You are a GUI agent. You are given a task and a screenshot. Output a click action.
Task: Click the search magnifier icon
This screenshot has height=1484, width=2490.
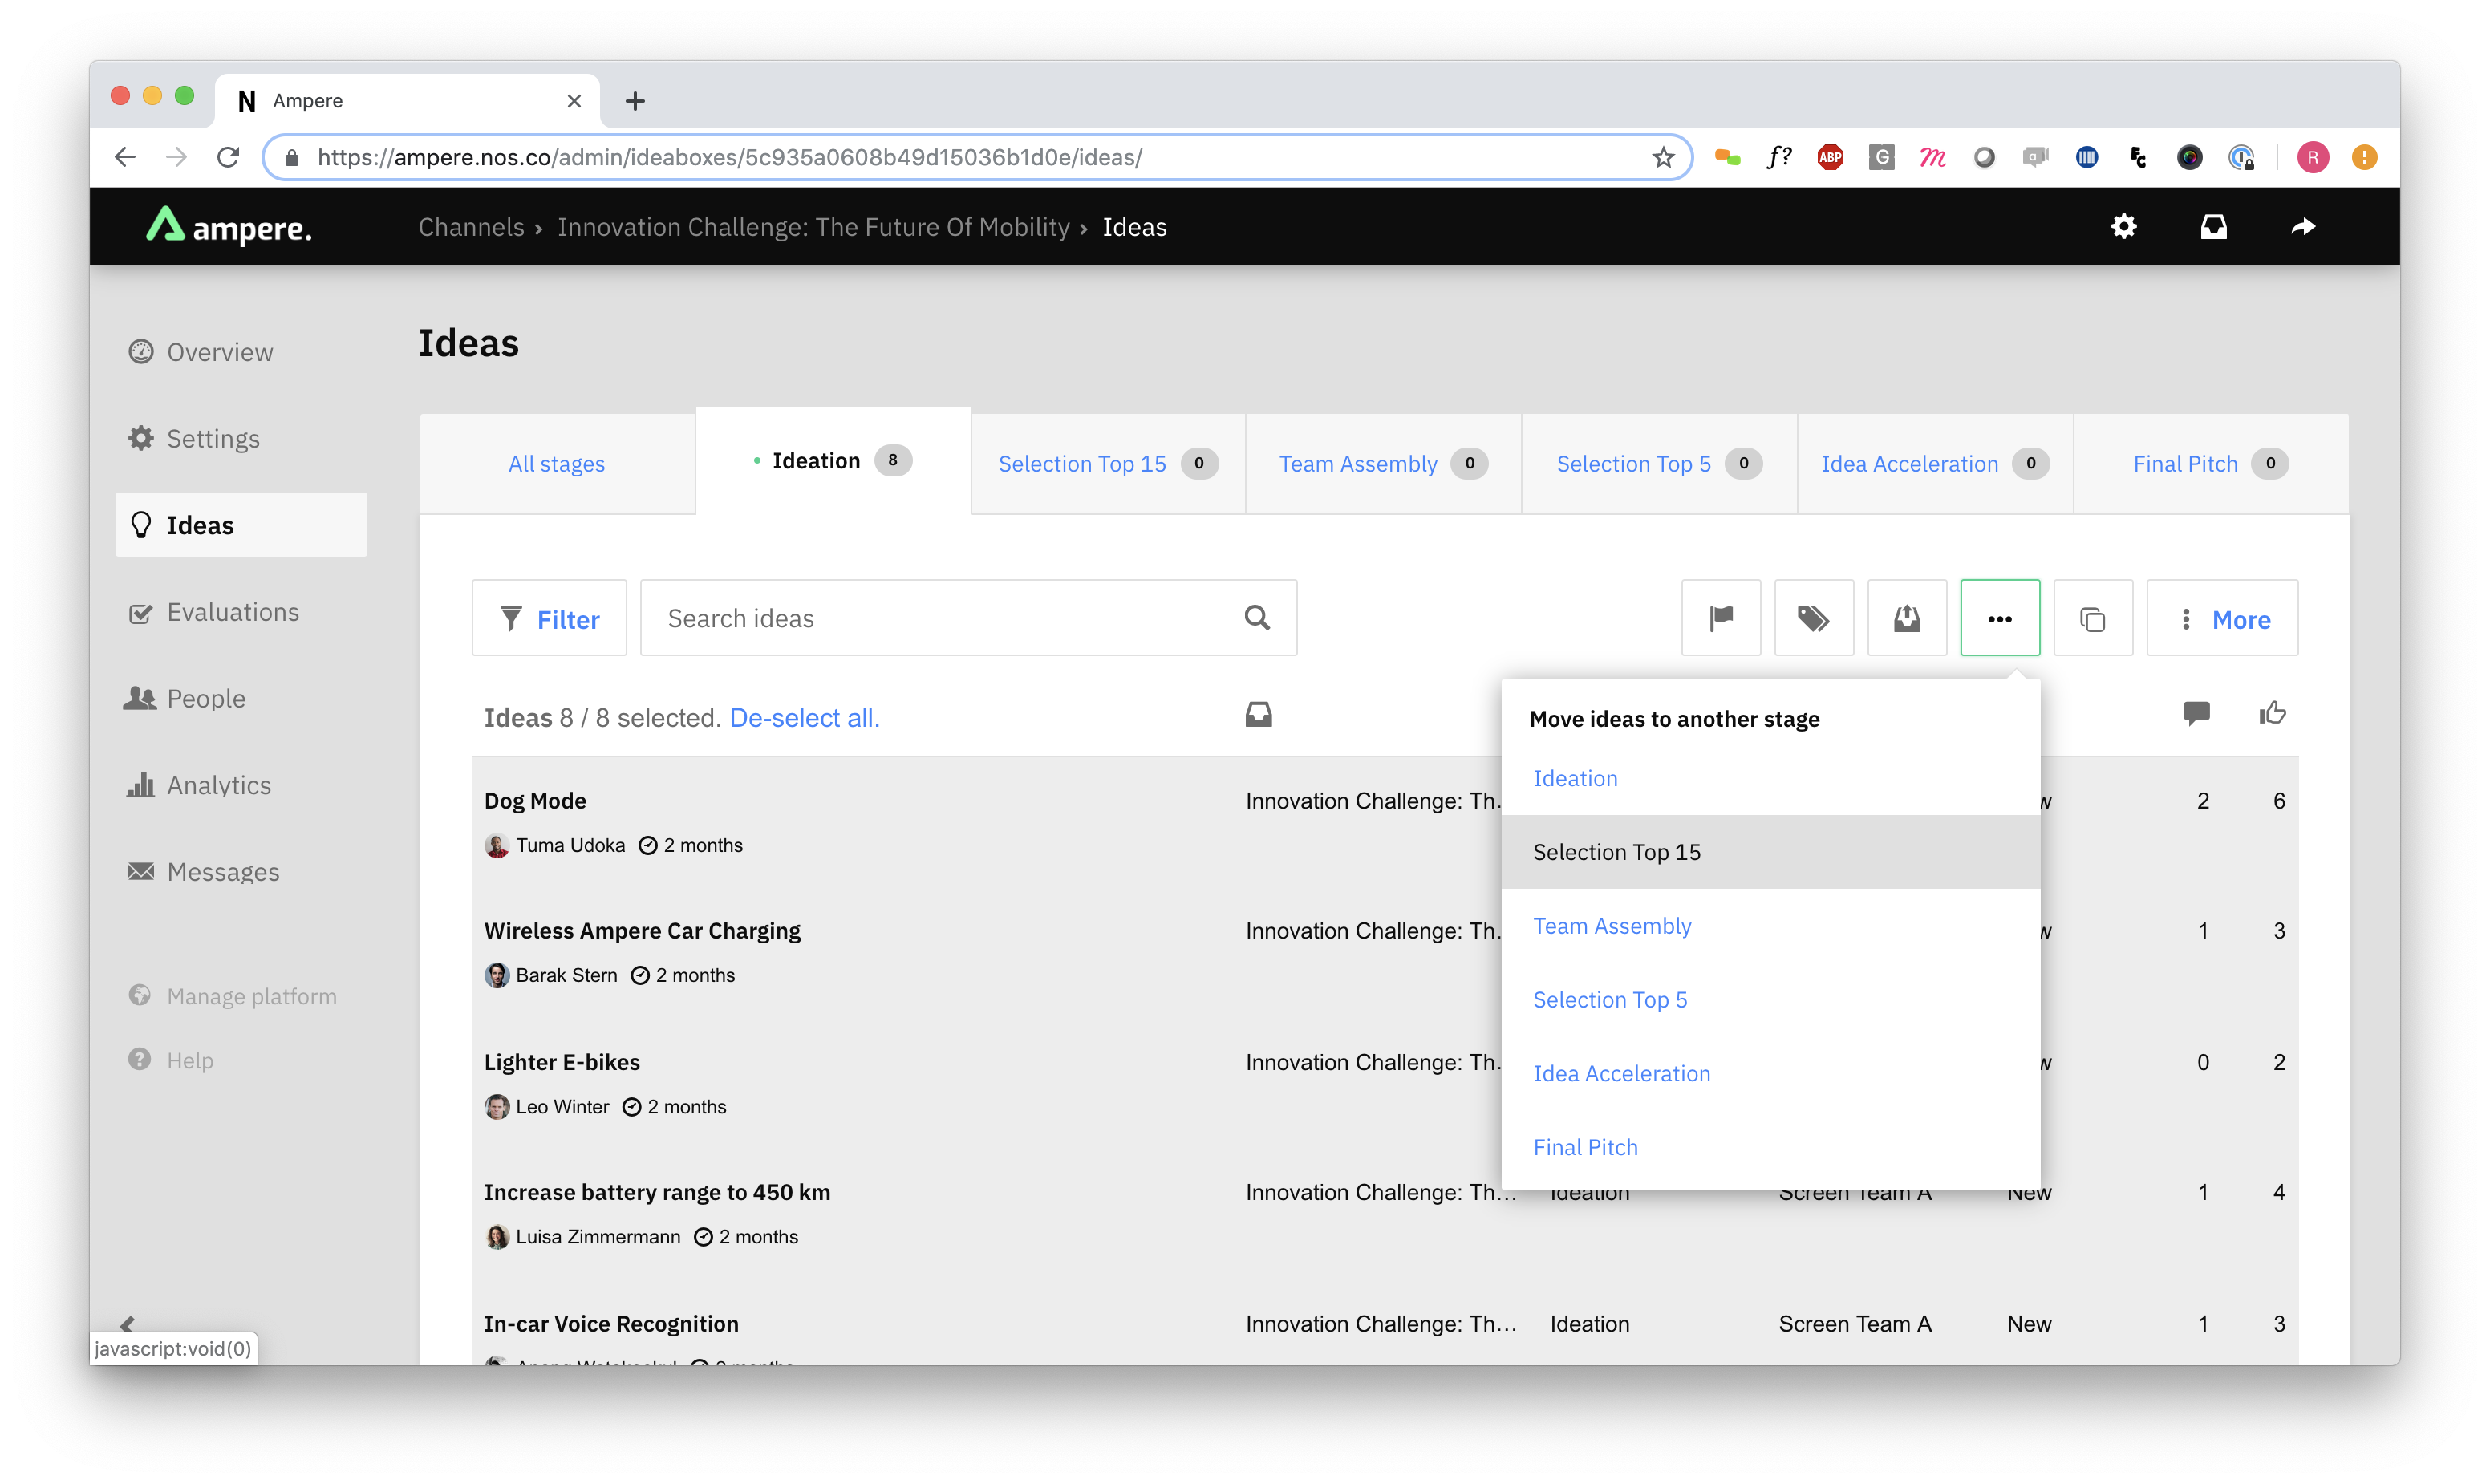[x=1257, y=618]
